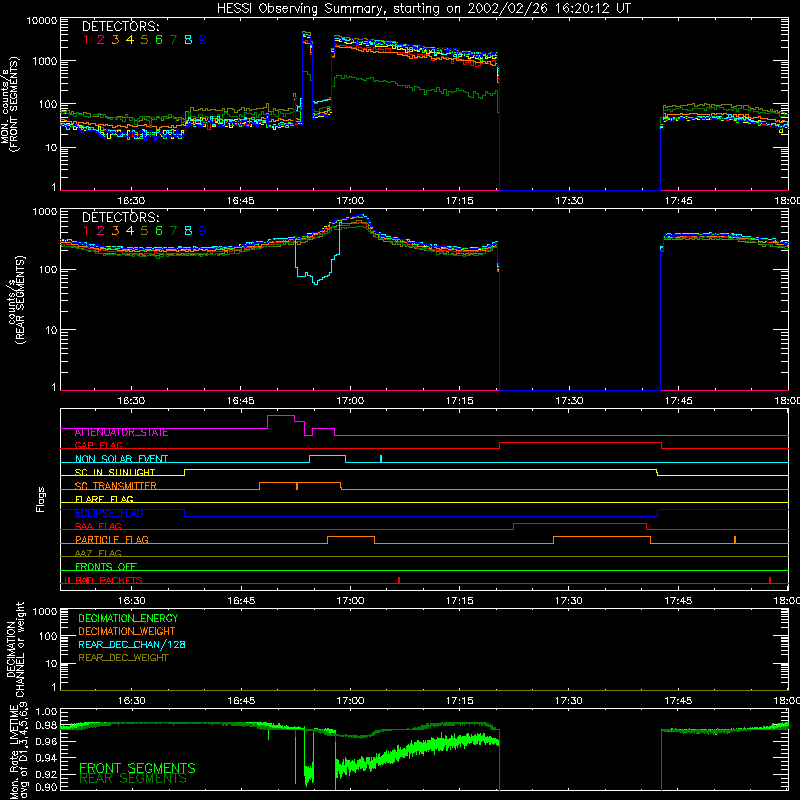Select the counts/s (REAR SEGMENTS) axis title

16,301
